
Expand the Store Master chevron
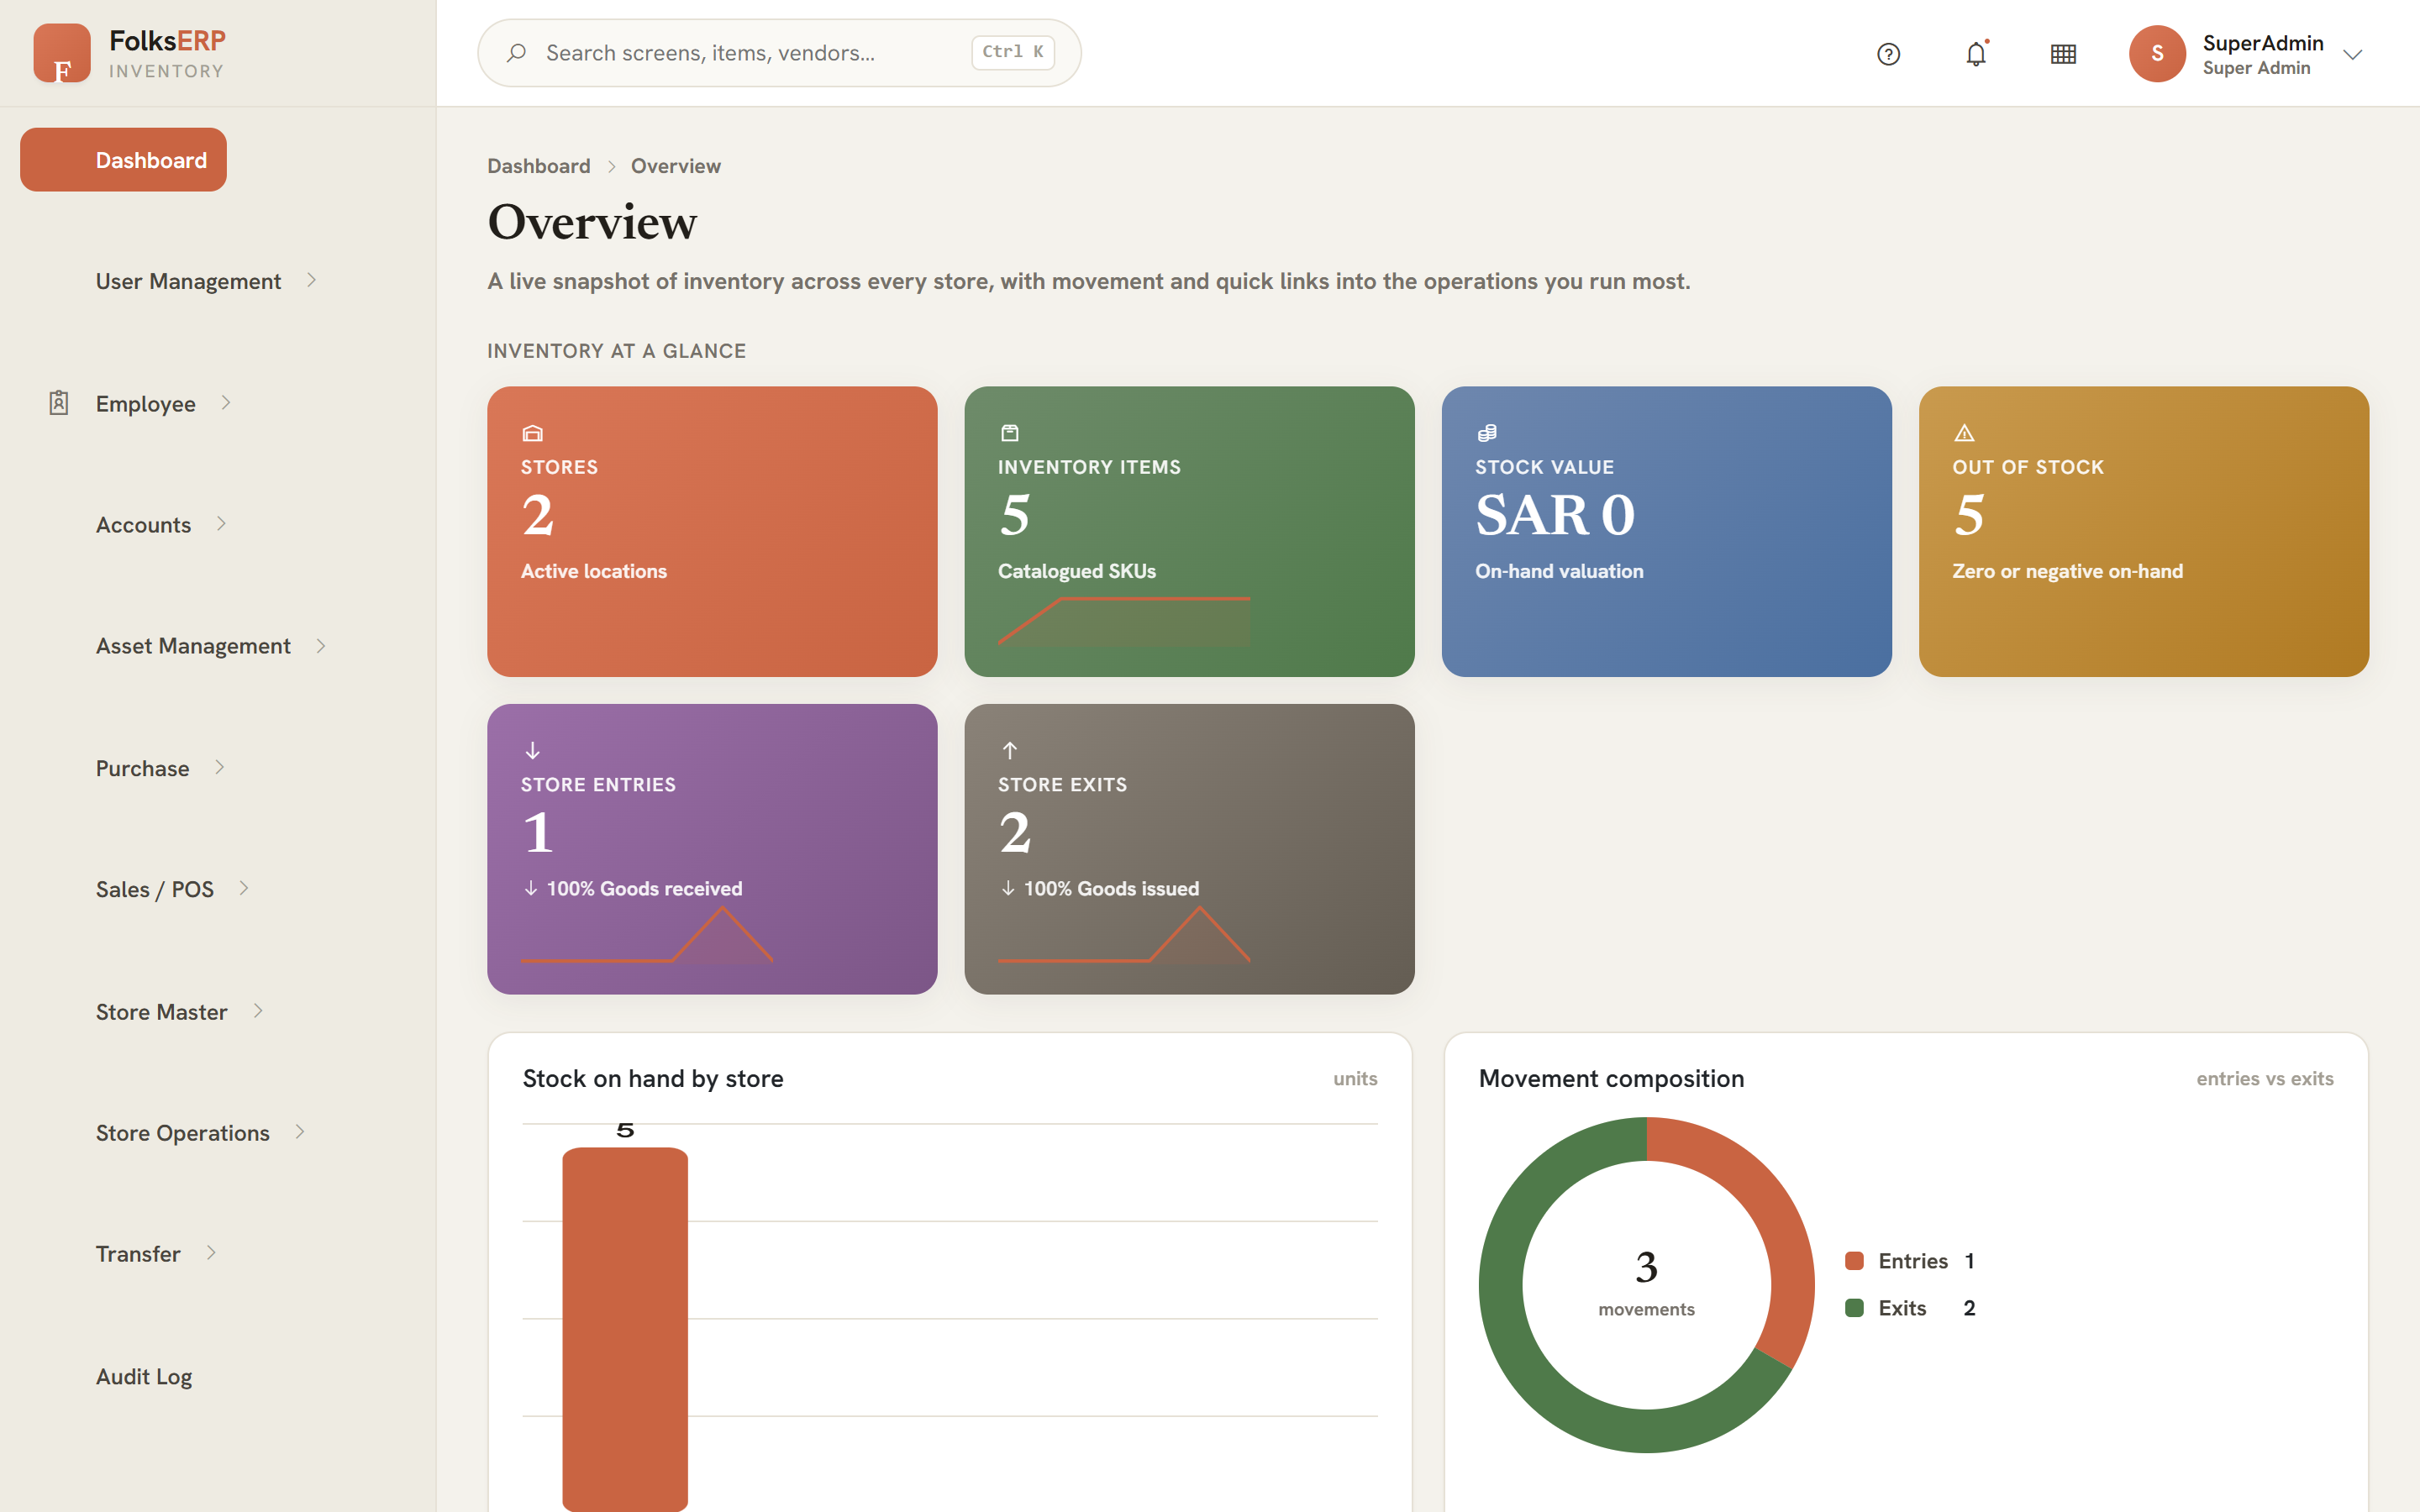pos(258,1011)
